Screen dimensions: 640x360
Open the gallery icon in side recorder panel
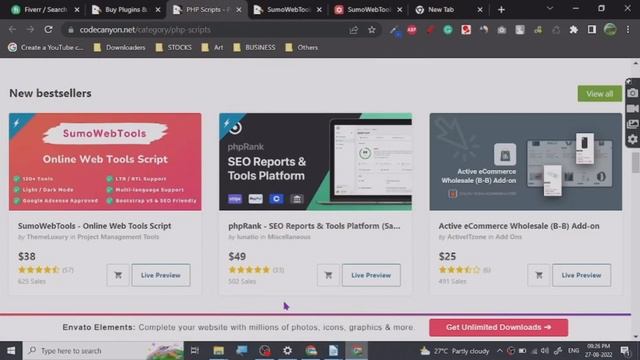(632, 124)
